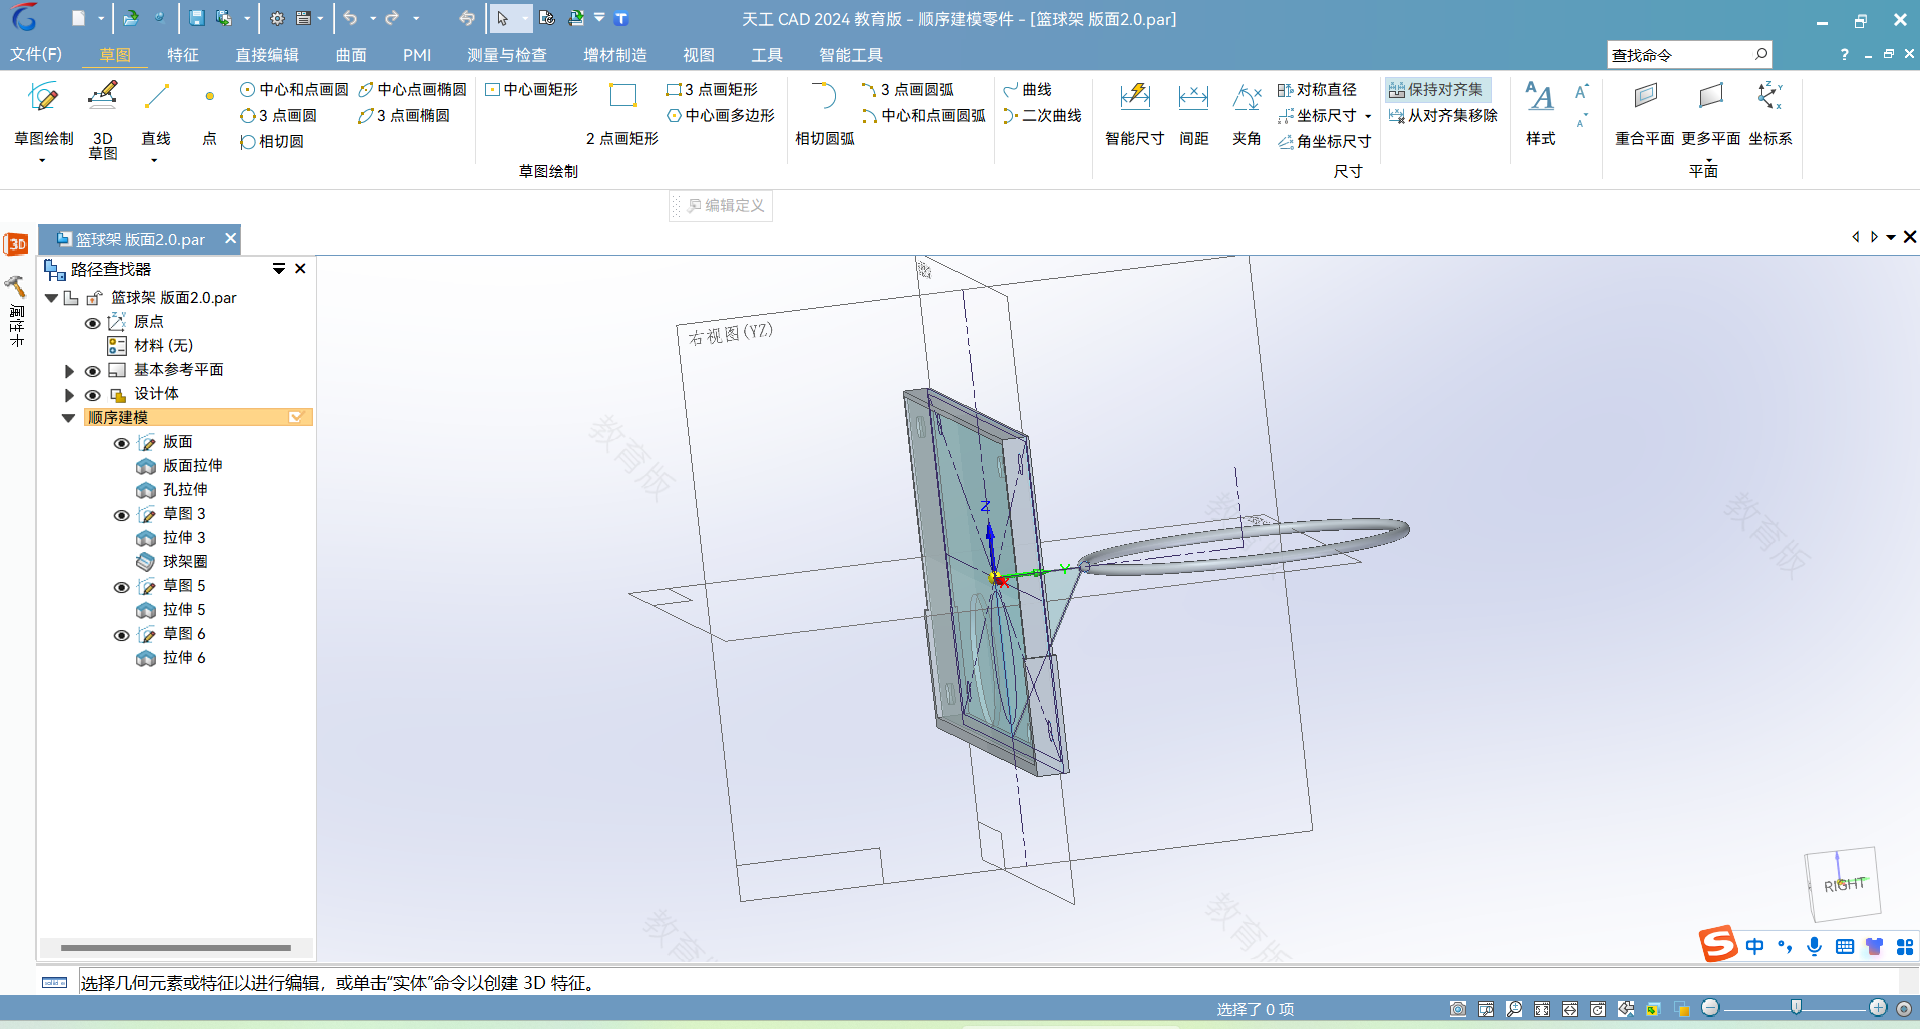Click the 从对齐集移除 button
Screen dimensions: 1920x1029
(x=1443, y=115)
